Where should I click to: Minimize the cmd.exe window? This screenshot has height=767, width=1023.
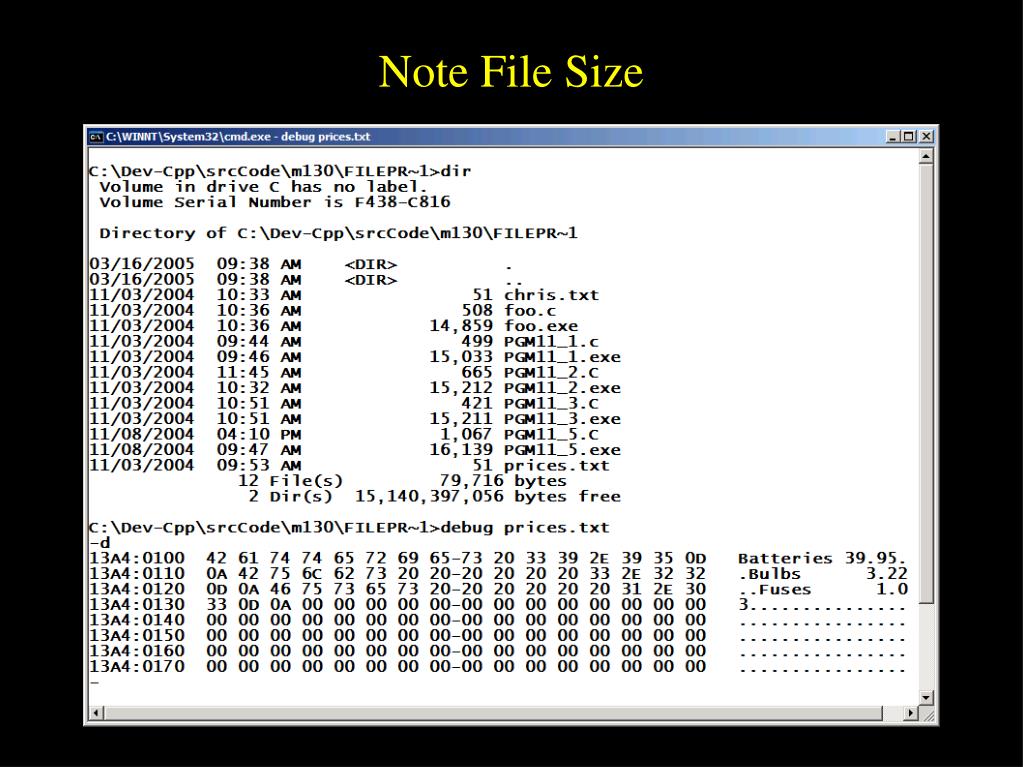(x=893, y=137)
